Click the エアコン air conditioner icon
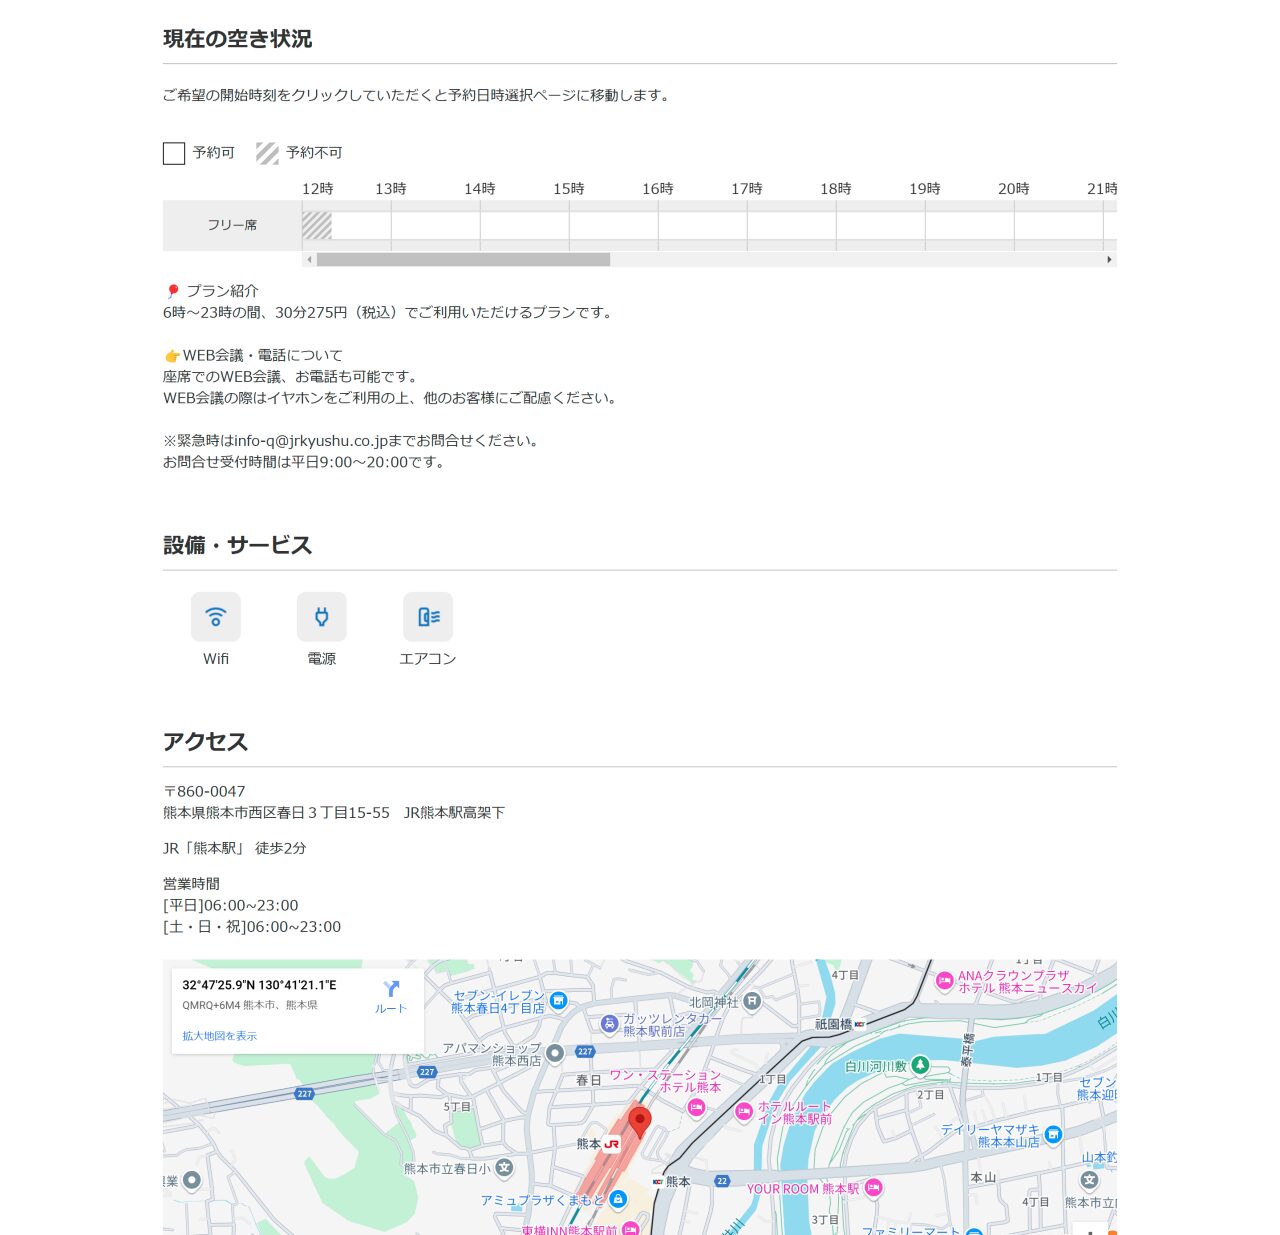The width and height of the screenshot is (1280, 1235). coord(428,617)
